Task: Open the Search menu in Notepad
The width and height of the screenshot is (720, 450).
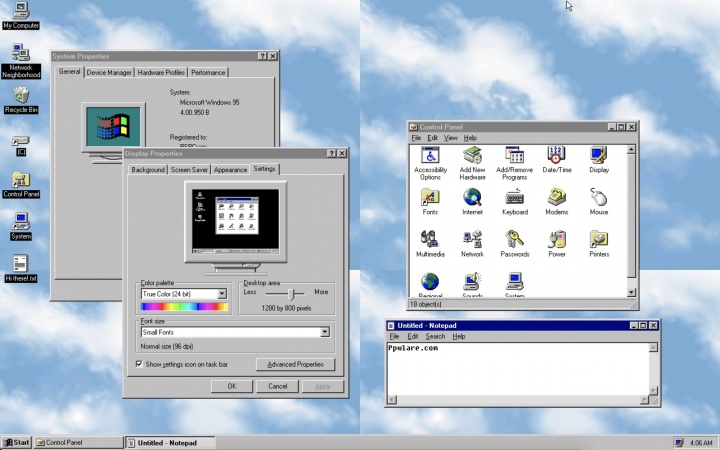Action: click(436, 337)
